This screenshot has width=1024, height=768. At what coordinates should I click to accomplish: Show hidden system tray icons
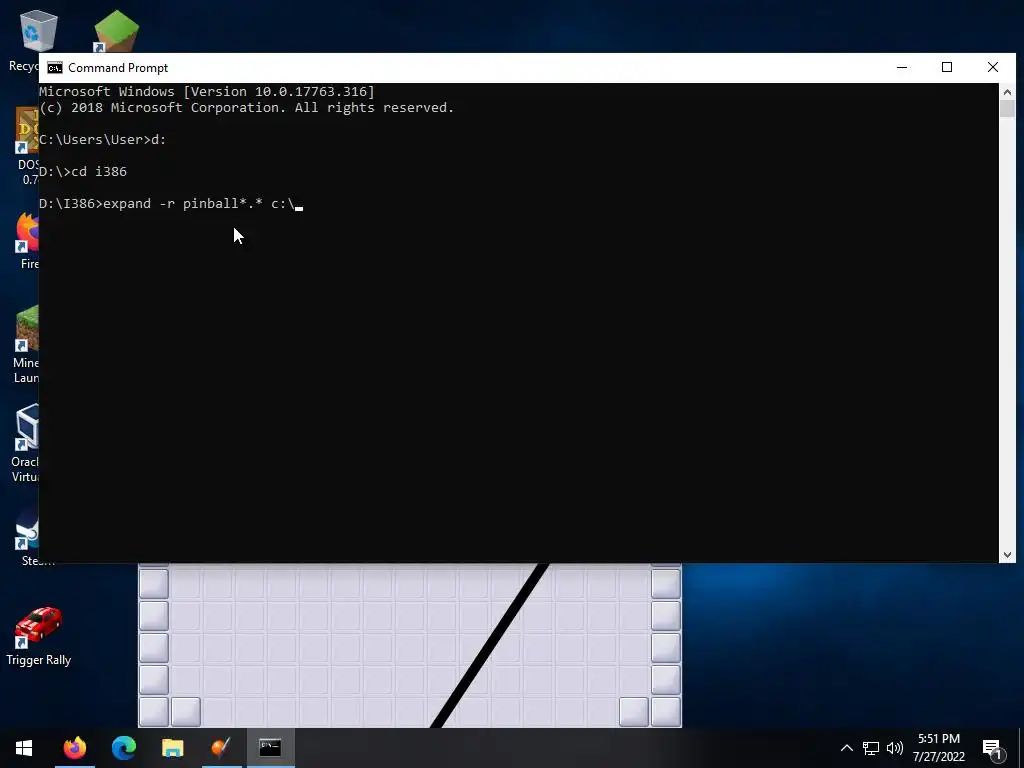pyautogui.click(x=846, y=748)
